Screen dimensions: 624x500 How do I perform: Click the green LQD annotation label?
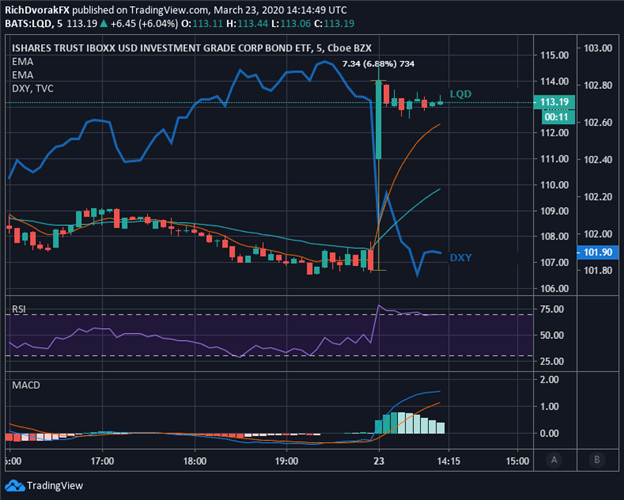pyautogui.click(x=460, y=94)
